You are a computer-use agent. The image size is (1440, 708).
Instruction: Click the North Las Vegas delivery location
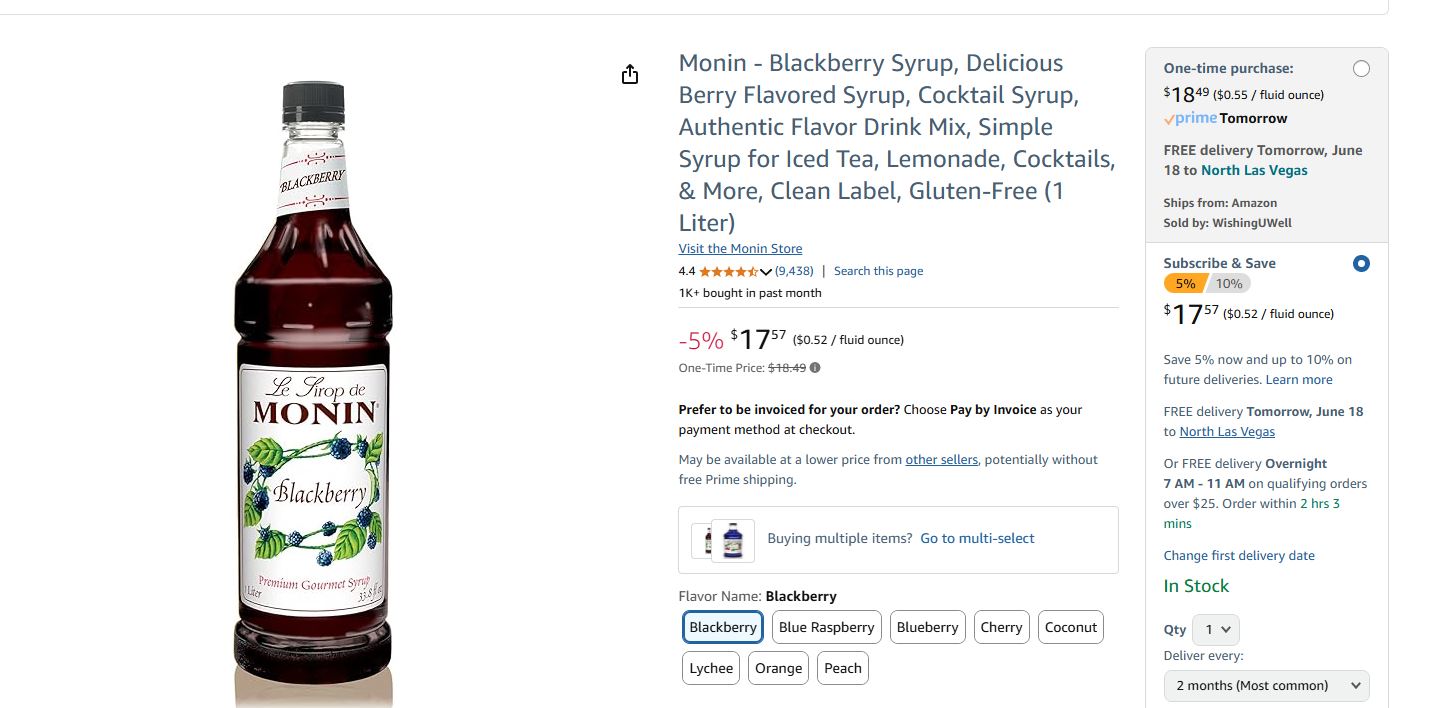1254,170
